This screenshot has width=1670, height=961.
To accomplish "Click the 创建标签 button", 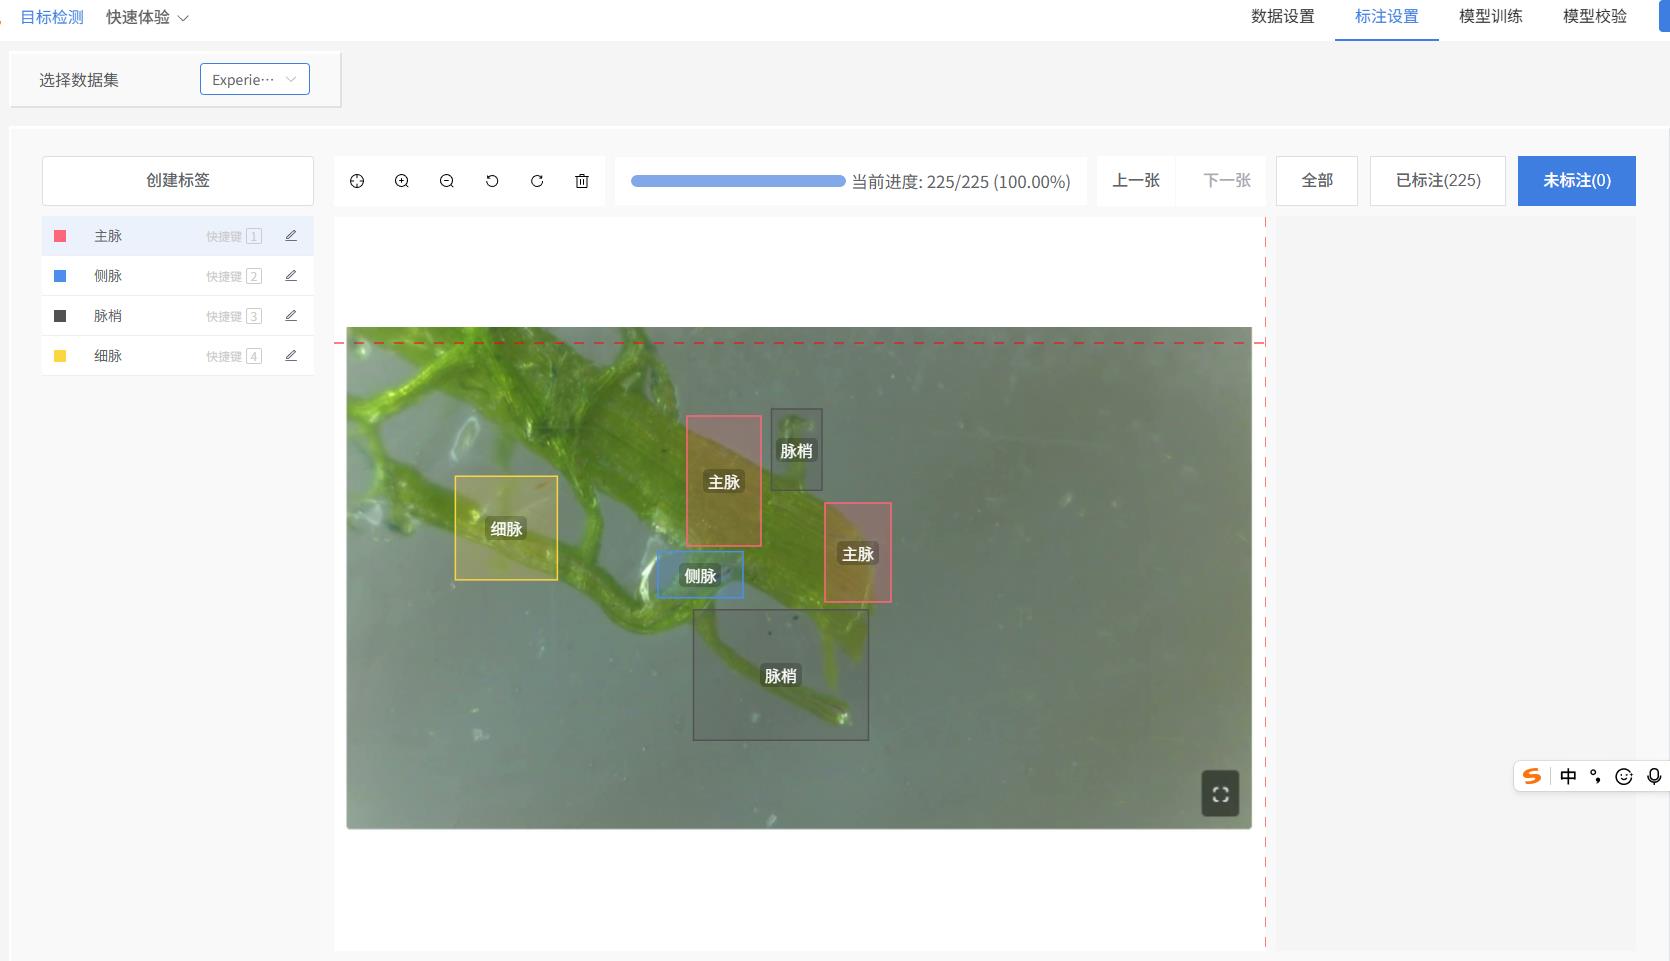I will (x=178, y=180).
